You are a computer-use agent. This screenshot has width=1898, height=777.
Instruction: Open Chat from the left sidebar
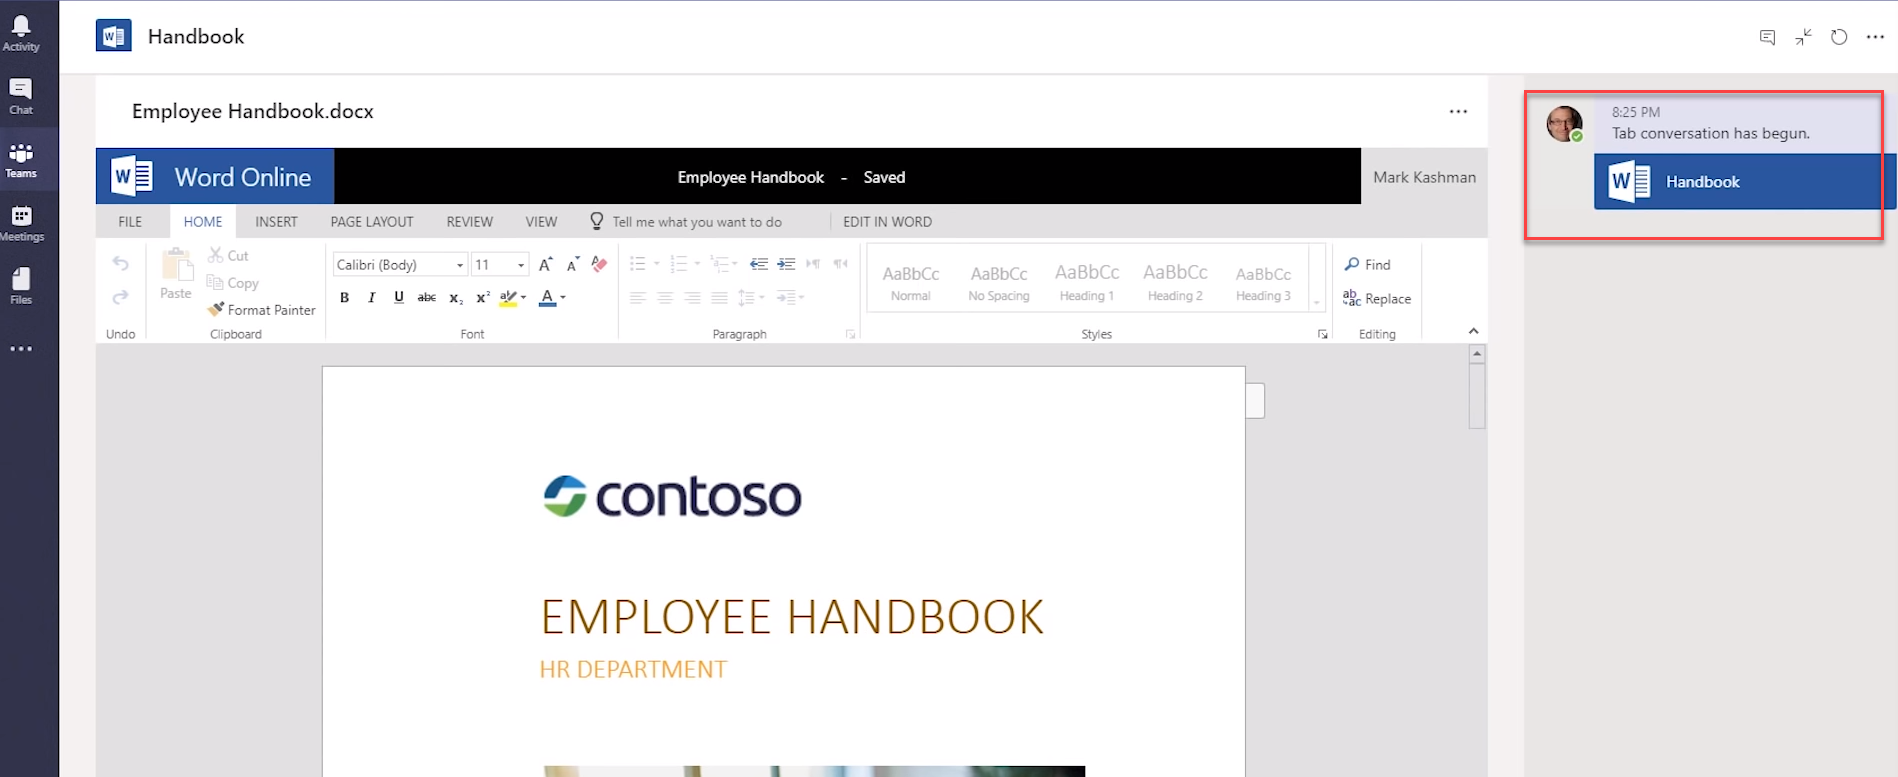pyautogui.click(x=21, y=96)
